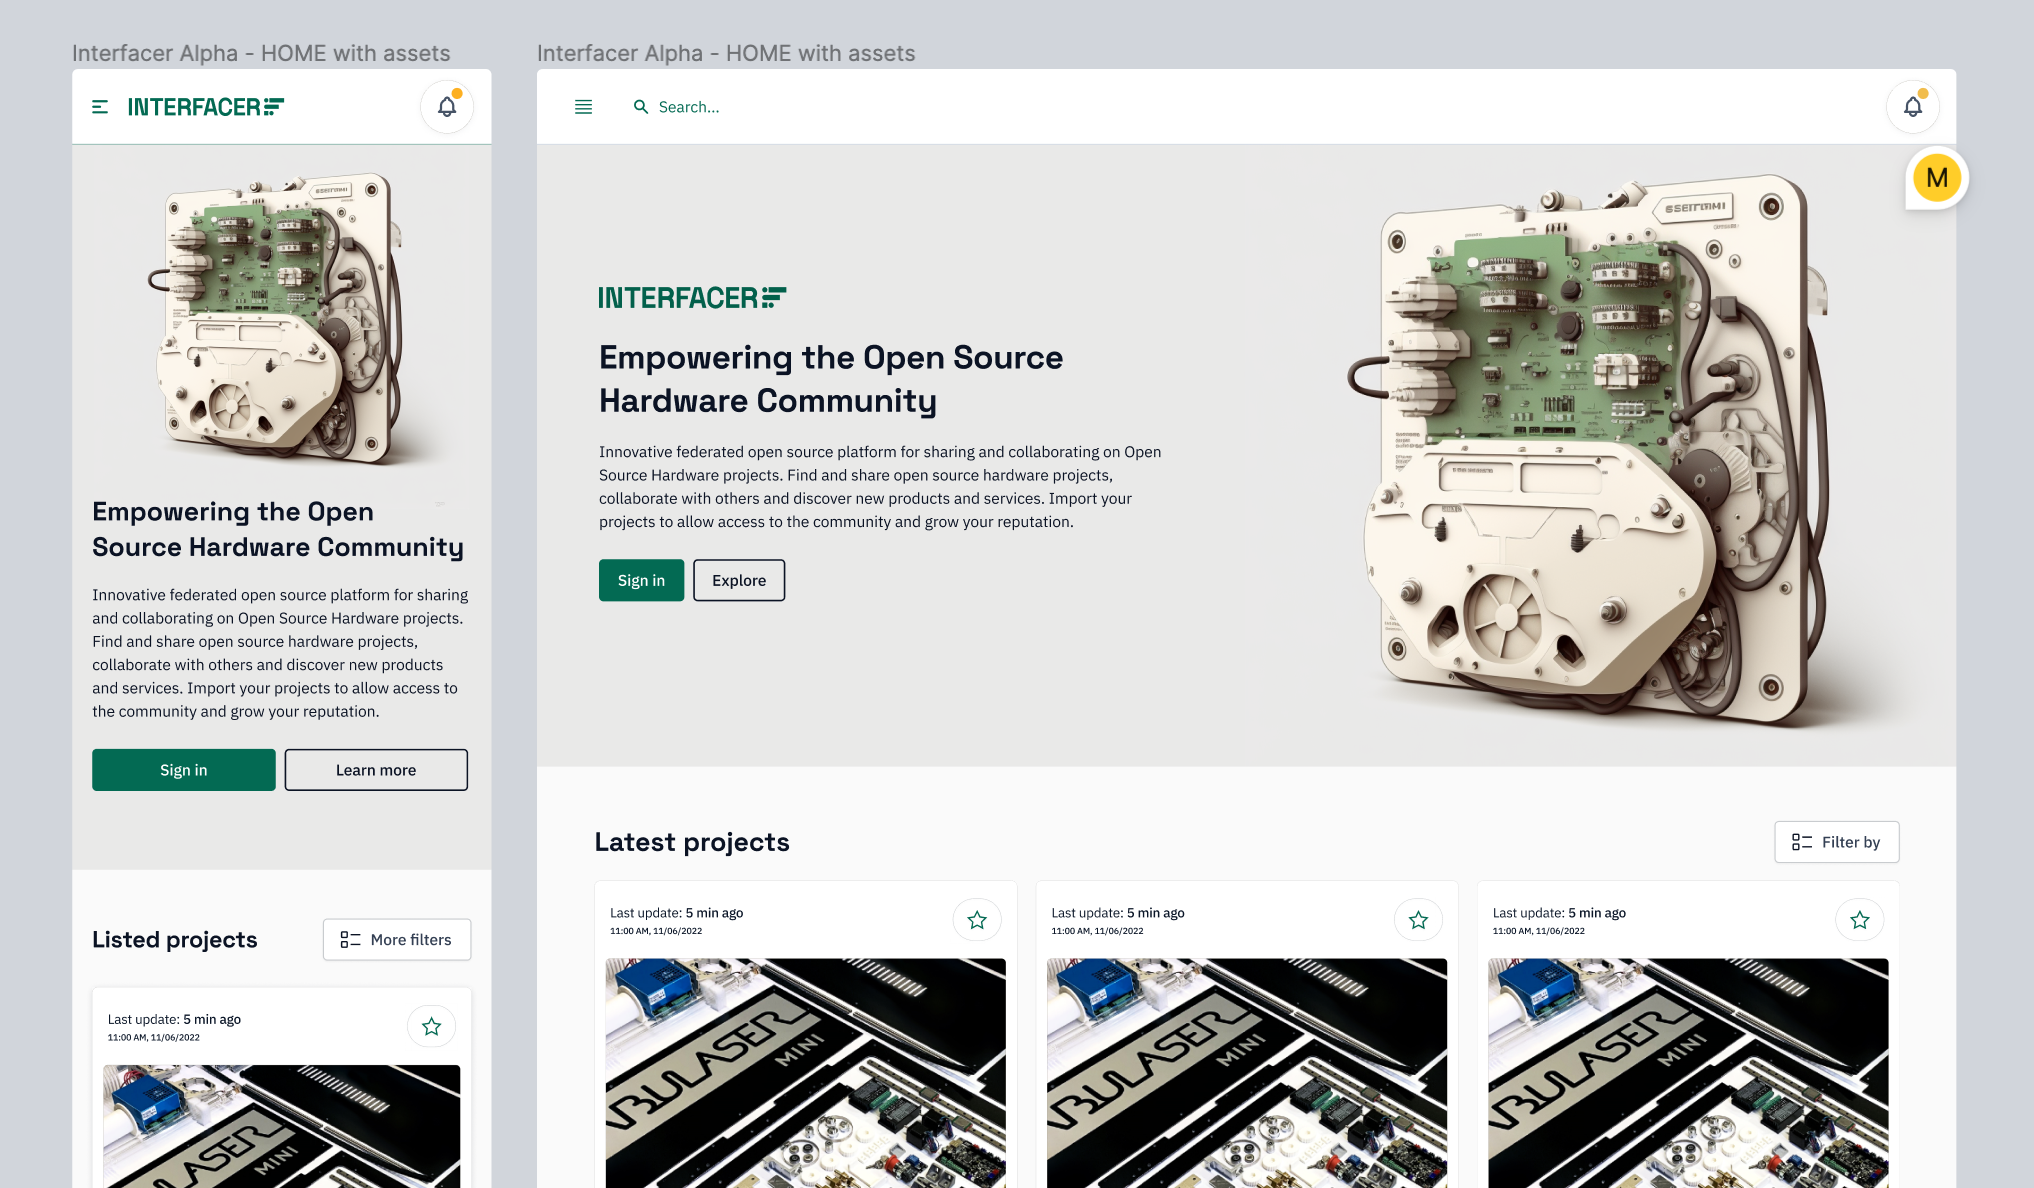
Task: Open the Filter by options
Action: (x=1836, y=842)
